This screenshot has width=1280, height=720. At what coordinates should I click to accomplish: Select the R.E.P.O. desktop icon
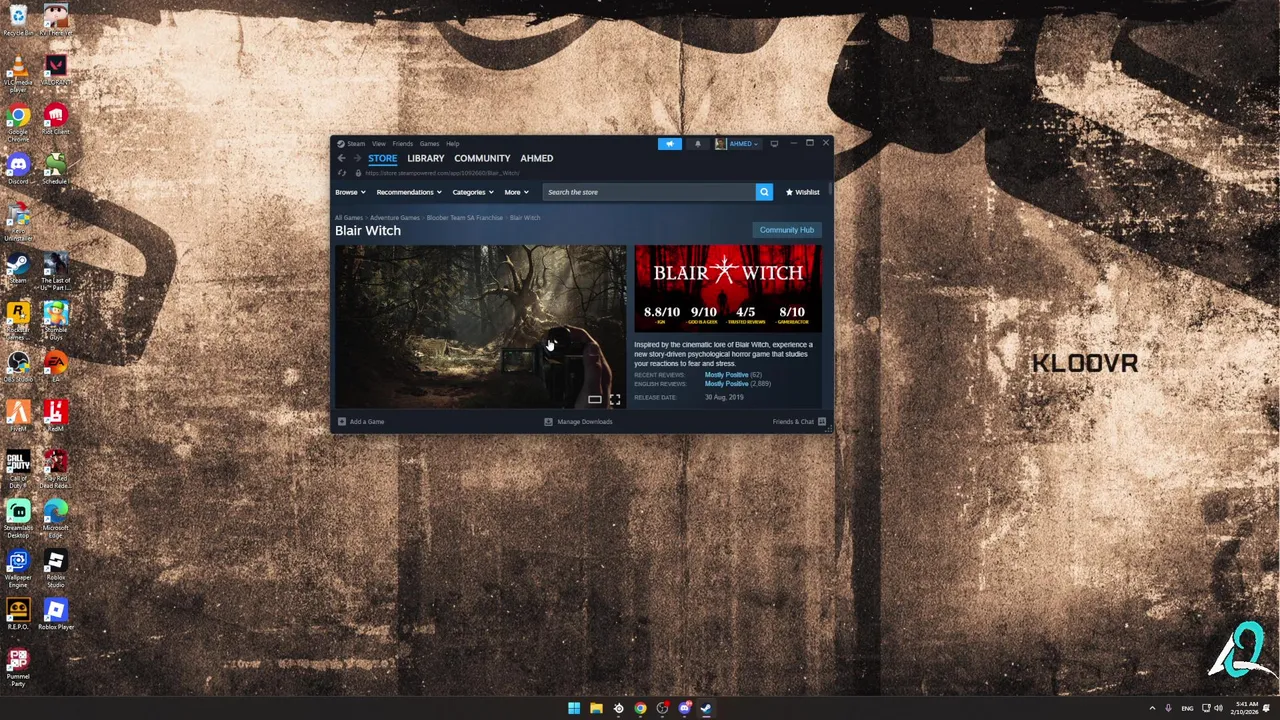pyautogui.click(x=18, y=614)
